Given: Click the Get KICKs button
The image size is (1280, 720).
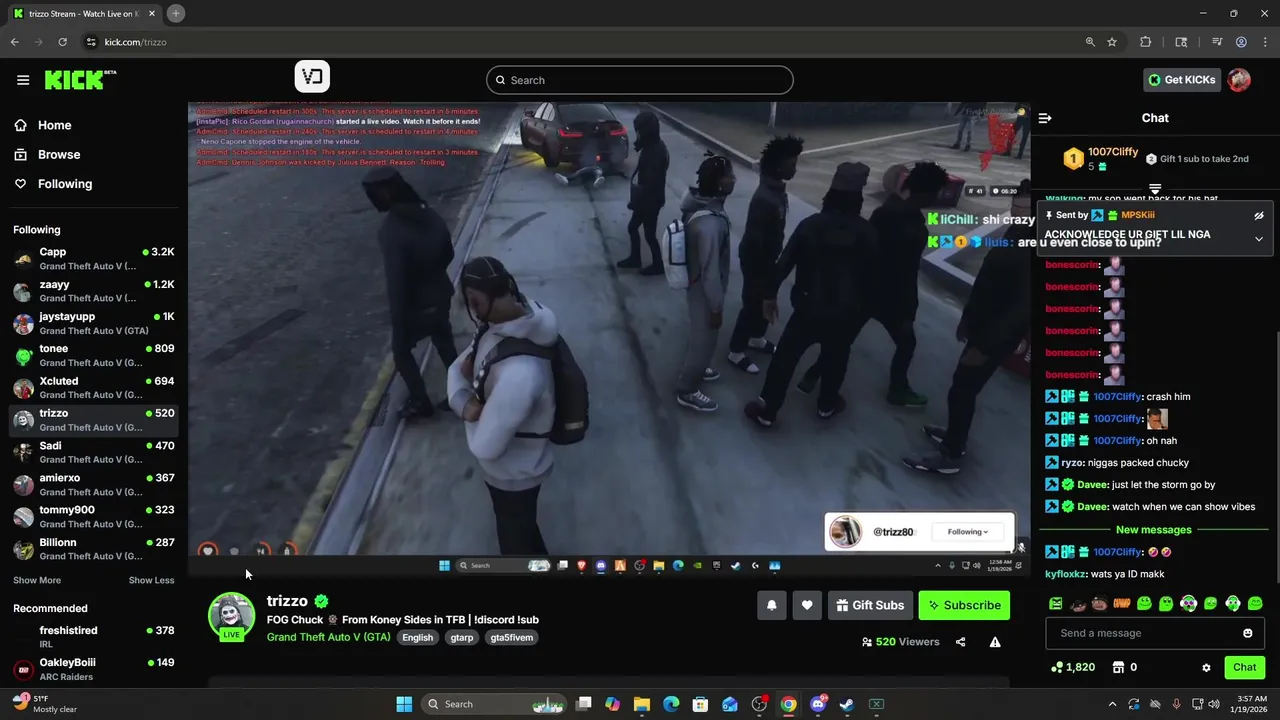Looking at the screenshot, I should point(1182,80).
